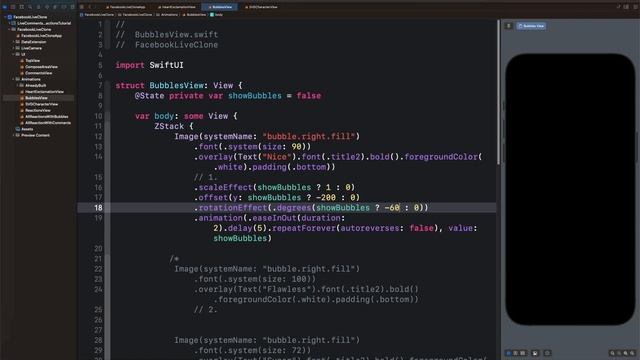Open ComposeAreaView file in navigator
640x360 pixels.
pyautogui.click(x=39, y=67)
